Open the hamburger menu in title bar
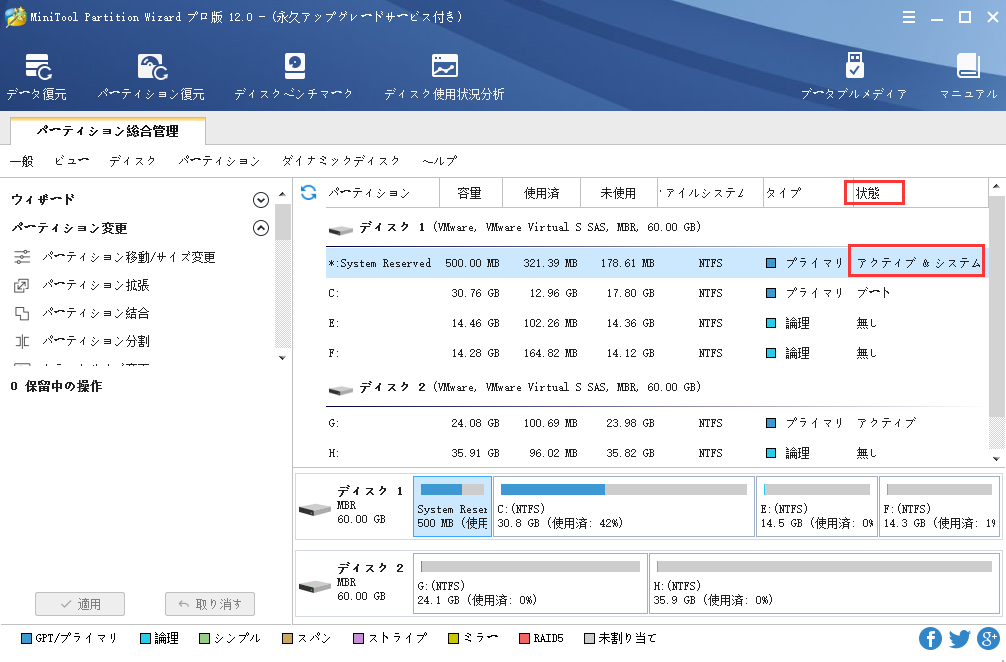Screen dimensions: 1006x662 [x=908, y=17]
